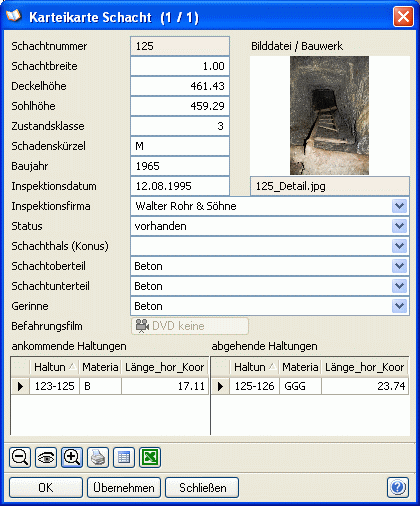Image resolution: width=420 pixels, height=506 pixels.
Task: Click length cell 17.11
Action: (165, 386)
